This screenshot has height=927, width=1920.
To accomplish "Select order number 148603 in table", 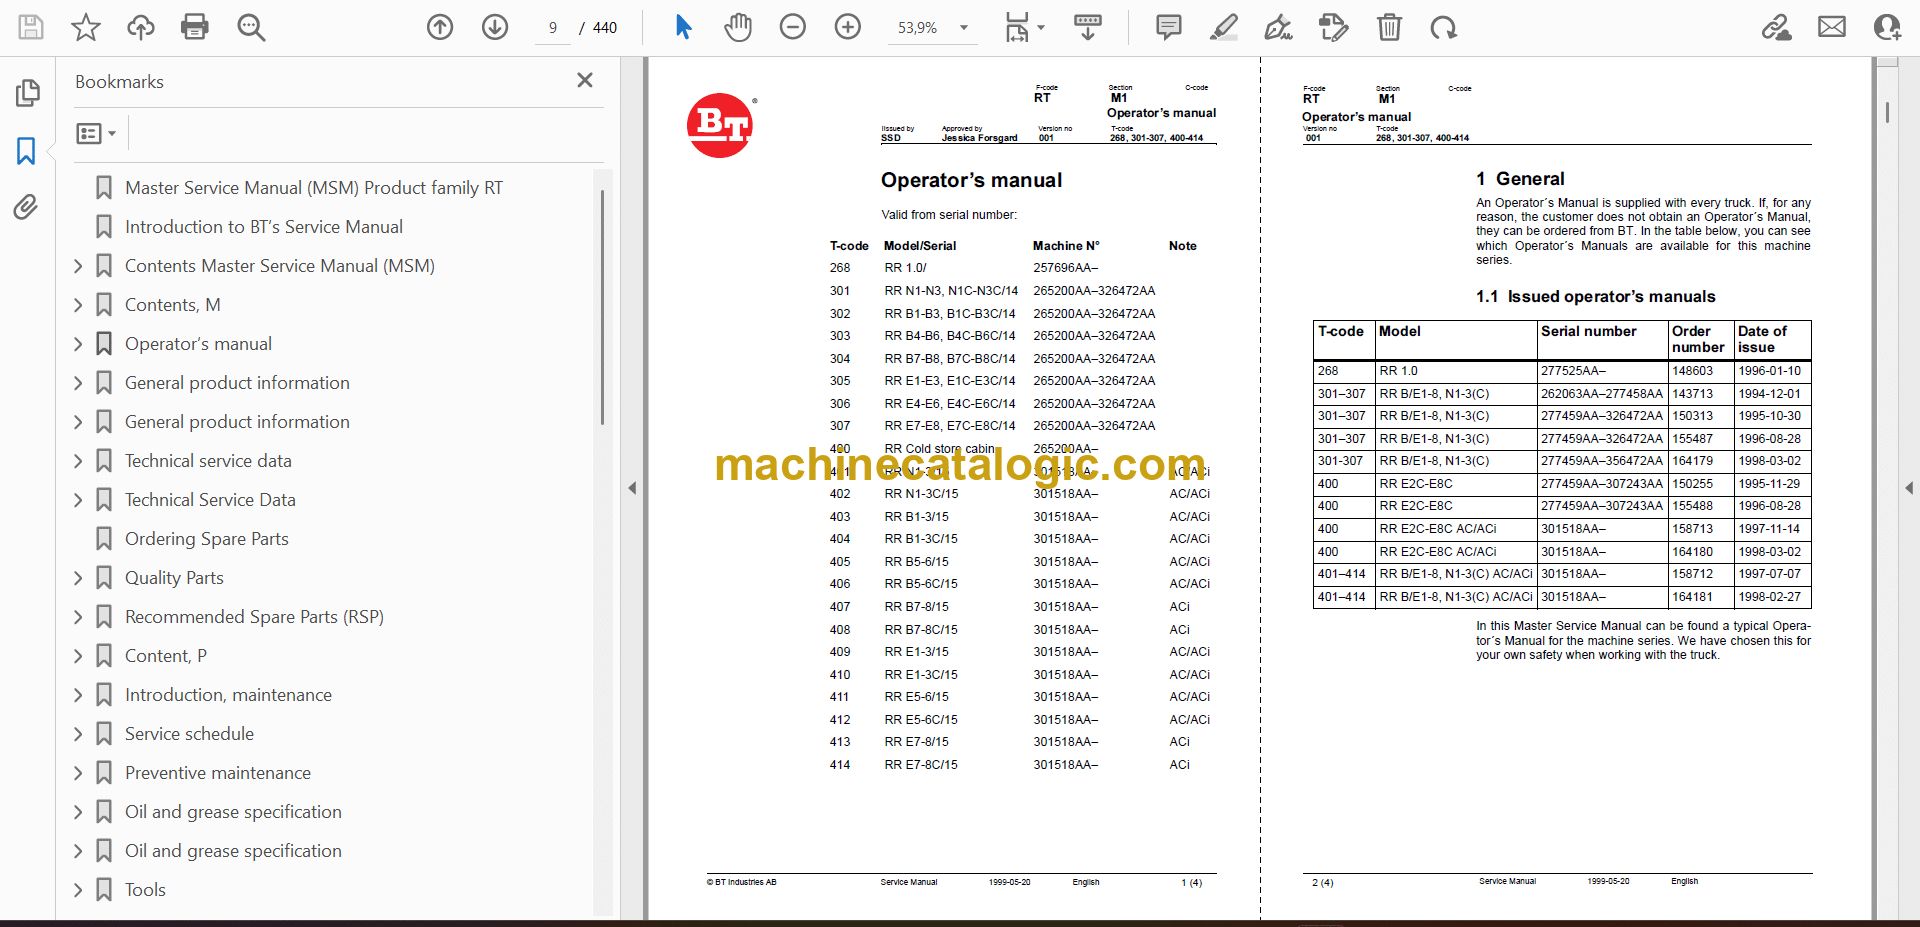I will [1693, 371].
